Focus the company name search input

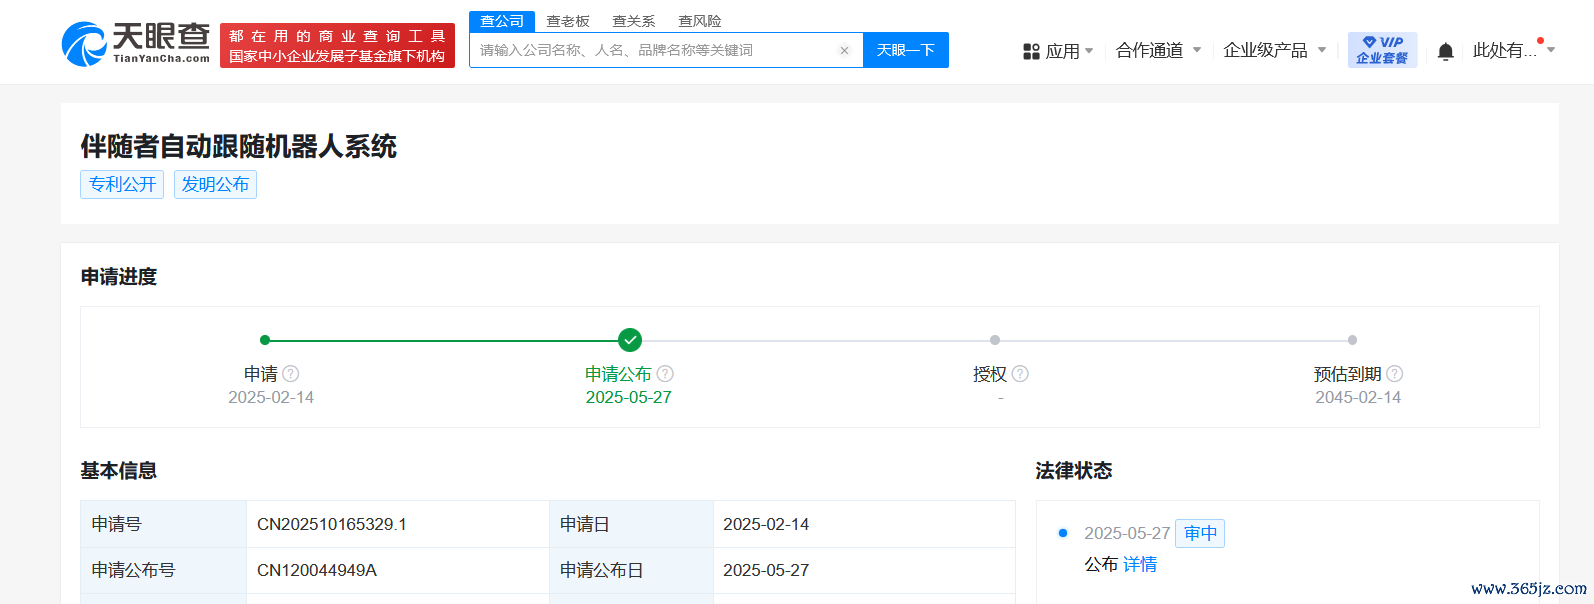pos(650,50)
